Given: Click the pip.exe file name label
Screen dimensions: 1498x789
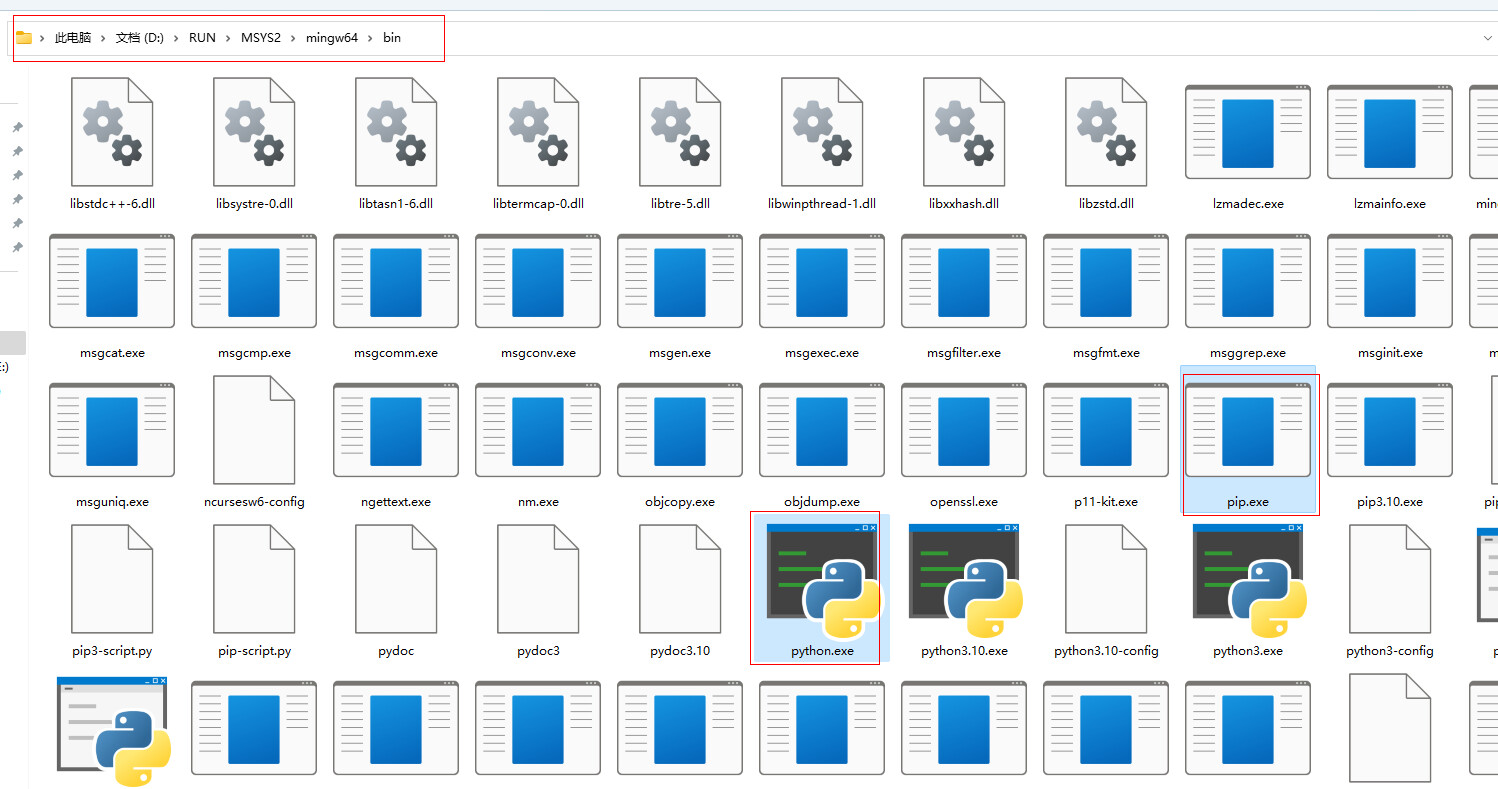Looking at the screenshot, I should [x=1248, y=502].
